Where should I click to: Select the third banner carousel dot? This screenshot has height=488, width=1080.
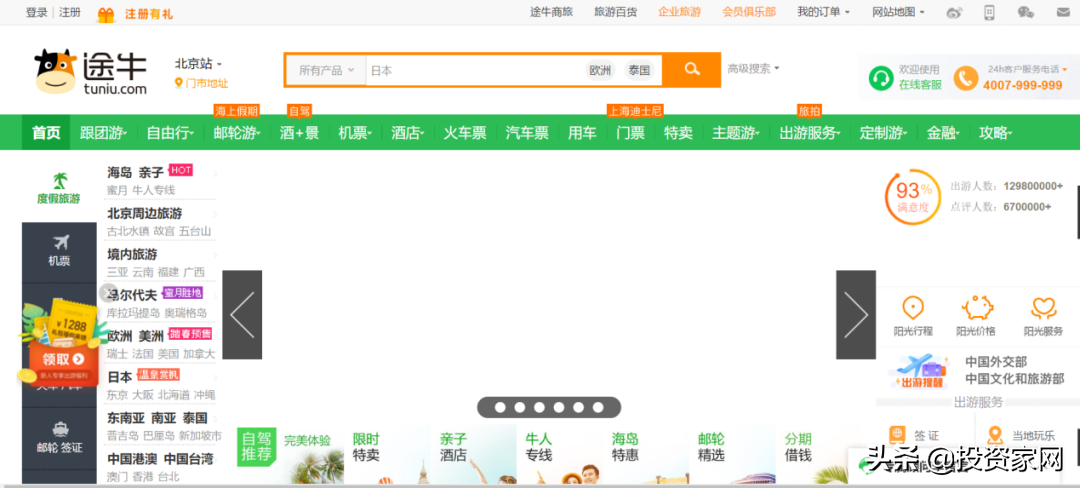pyautogui.click(x=539, y=407)
